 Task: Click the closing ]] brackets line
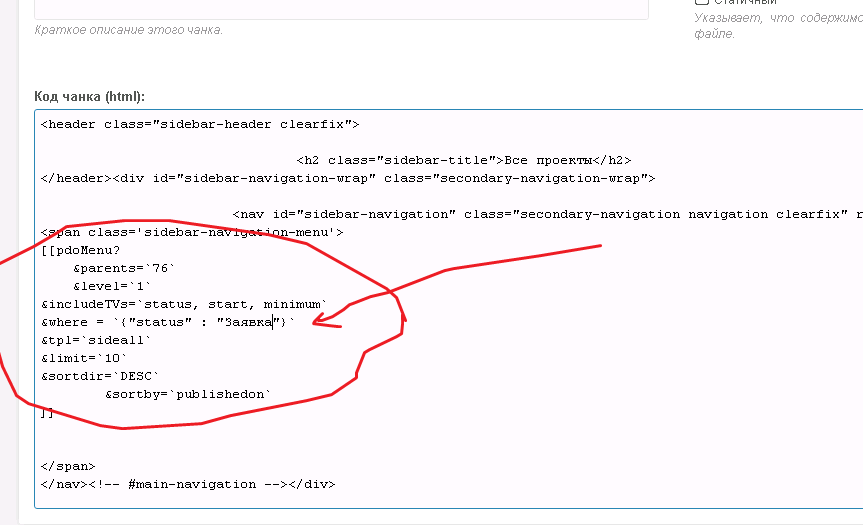click(47, 412)
